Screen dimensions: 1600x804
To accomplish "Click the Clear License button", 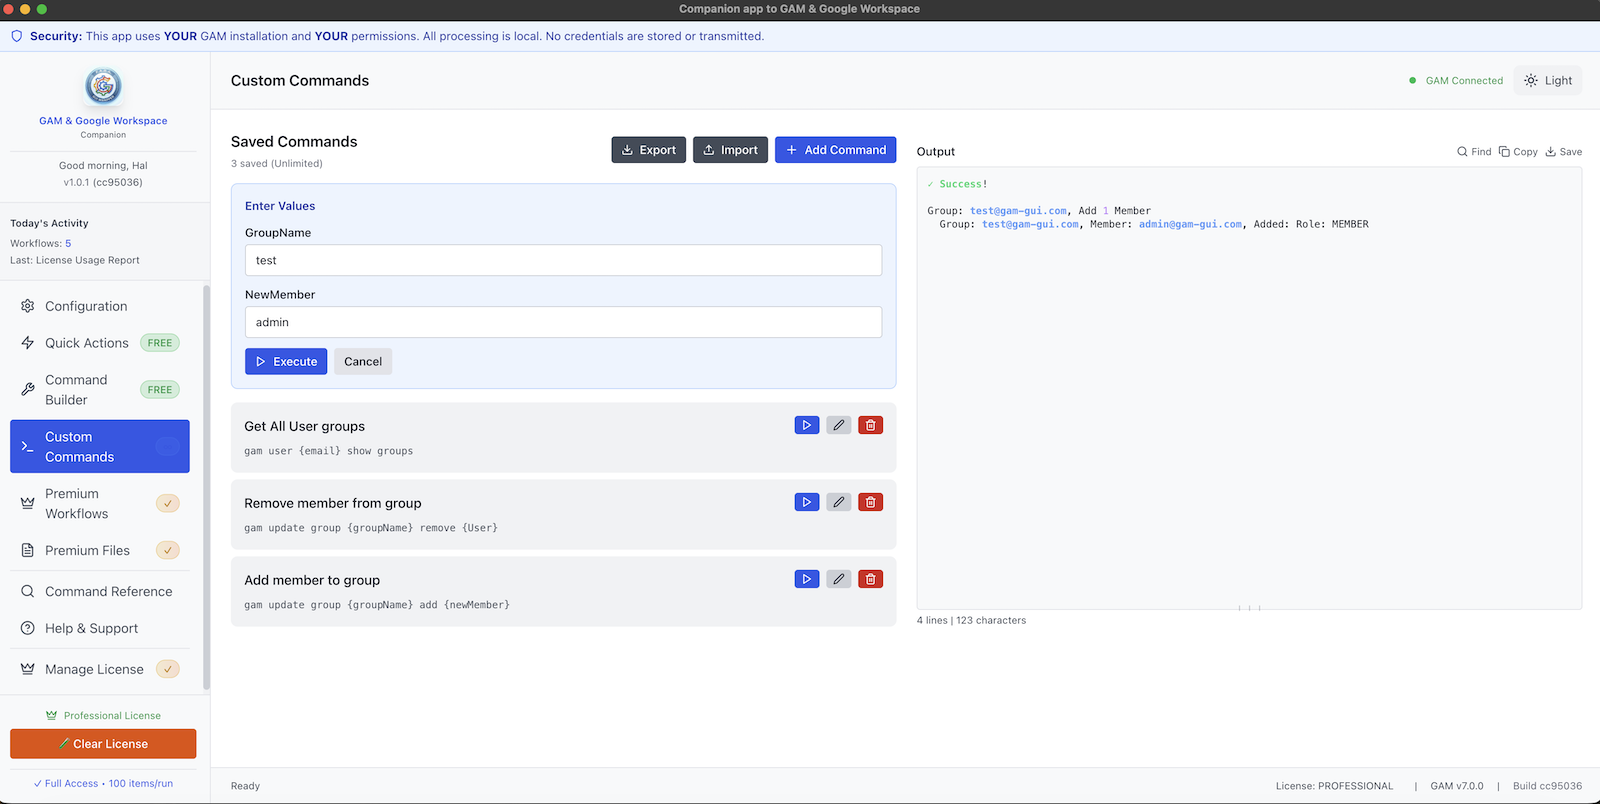I will (x=103, y=744).
